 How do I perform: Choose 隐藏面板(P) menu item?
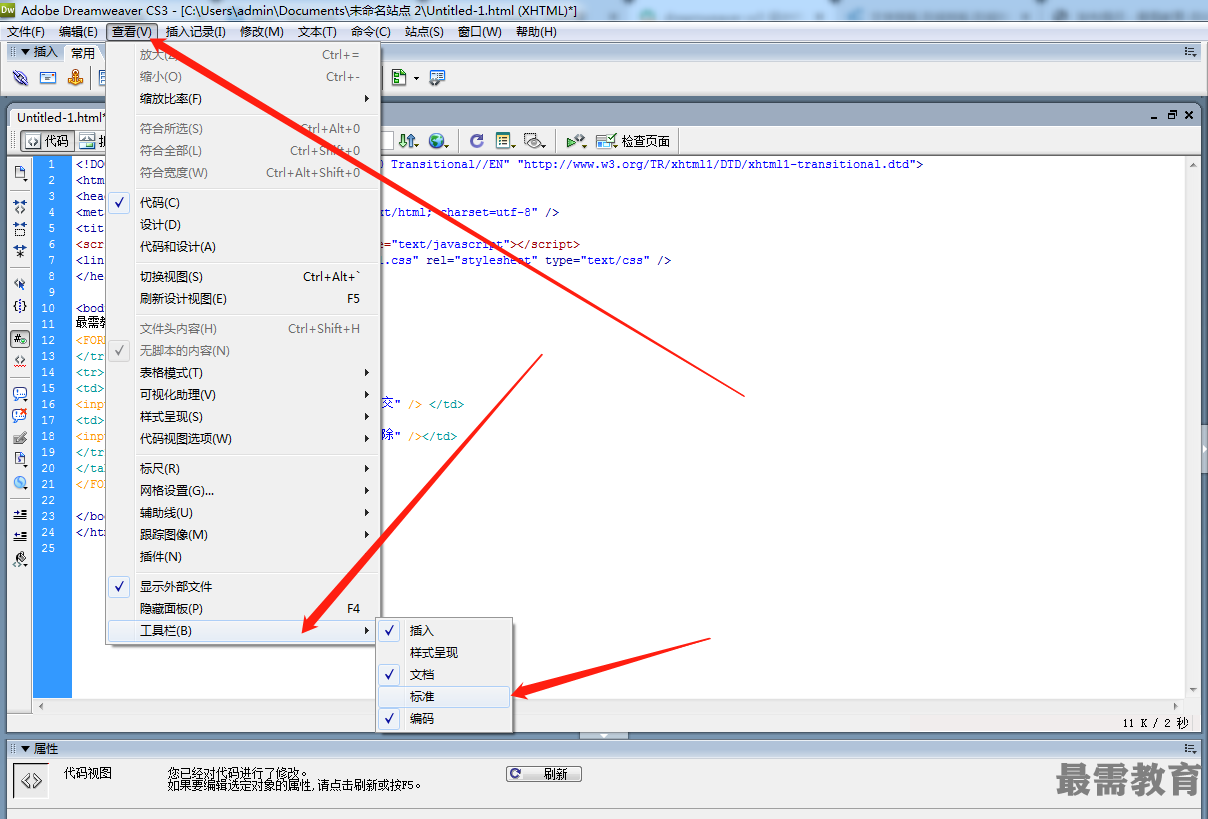[243, 608]
